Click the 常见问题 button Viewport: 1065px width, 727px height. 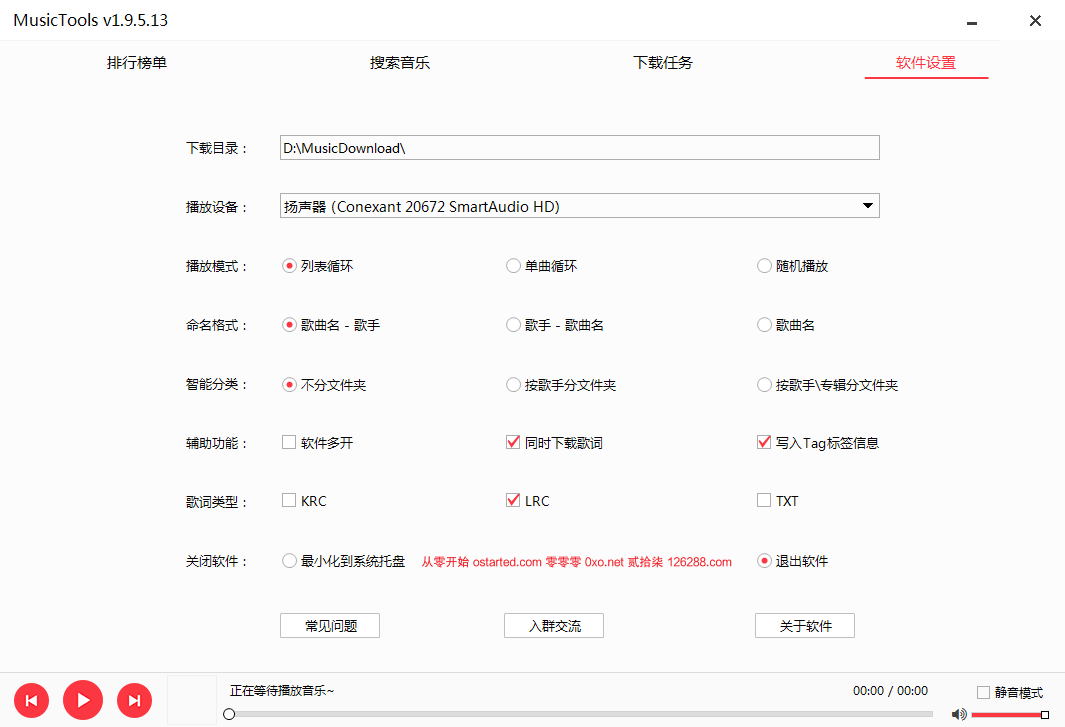(x=330, y=626)
